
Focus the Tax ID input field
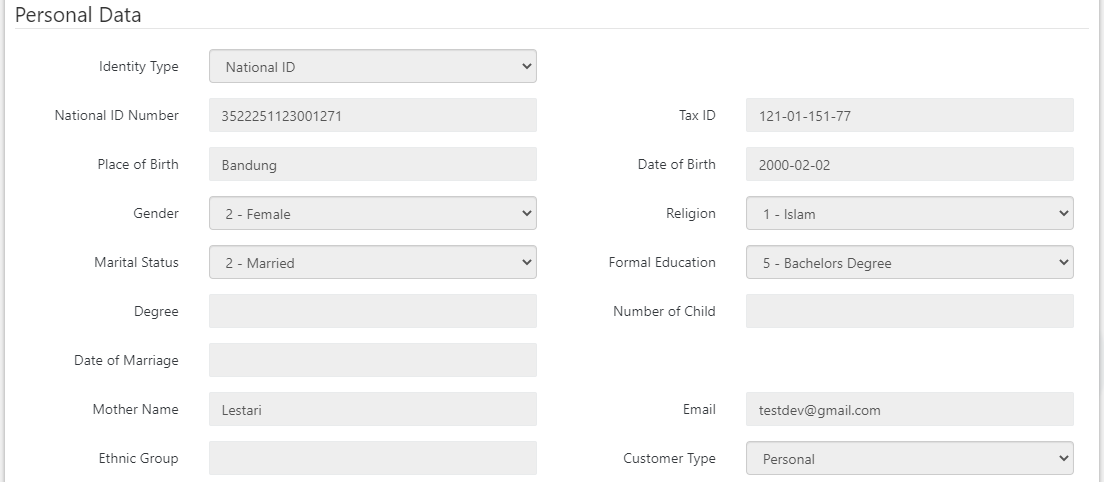point(909,116)
